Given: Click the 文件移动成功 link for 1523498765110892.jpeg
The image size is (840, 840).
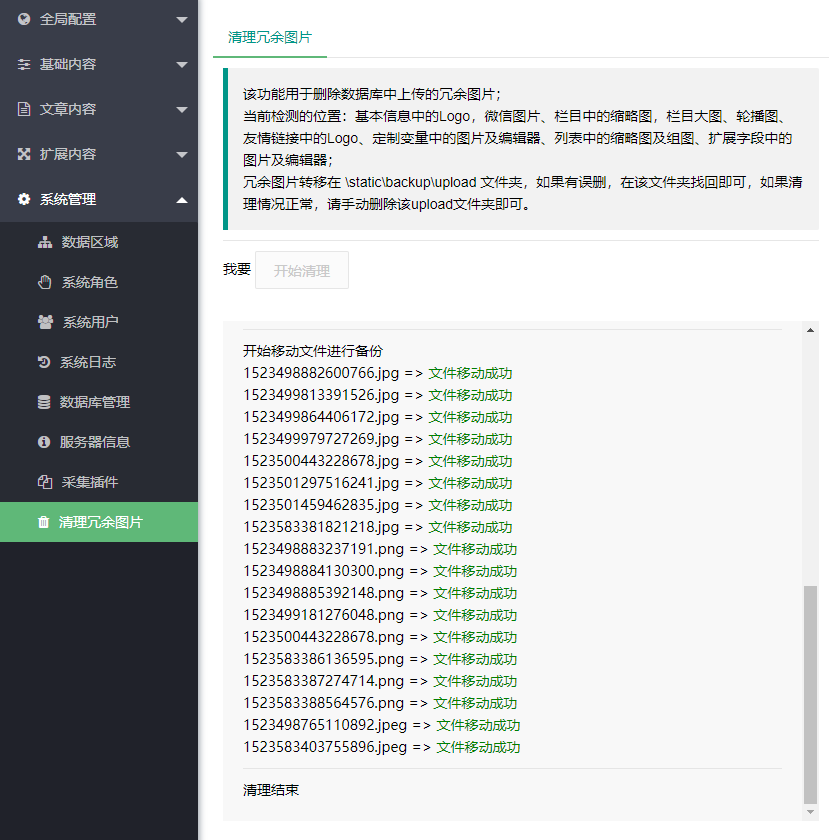Looking at the screenshot, I should tap(476, 724).
